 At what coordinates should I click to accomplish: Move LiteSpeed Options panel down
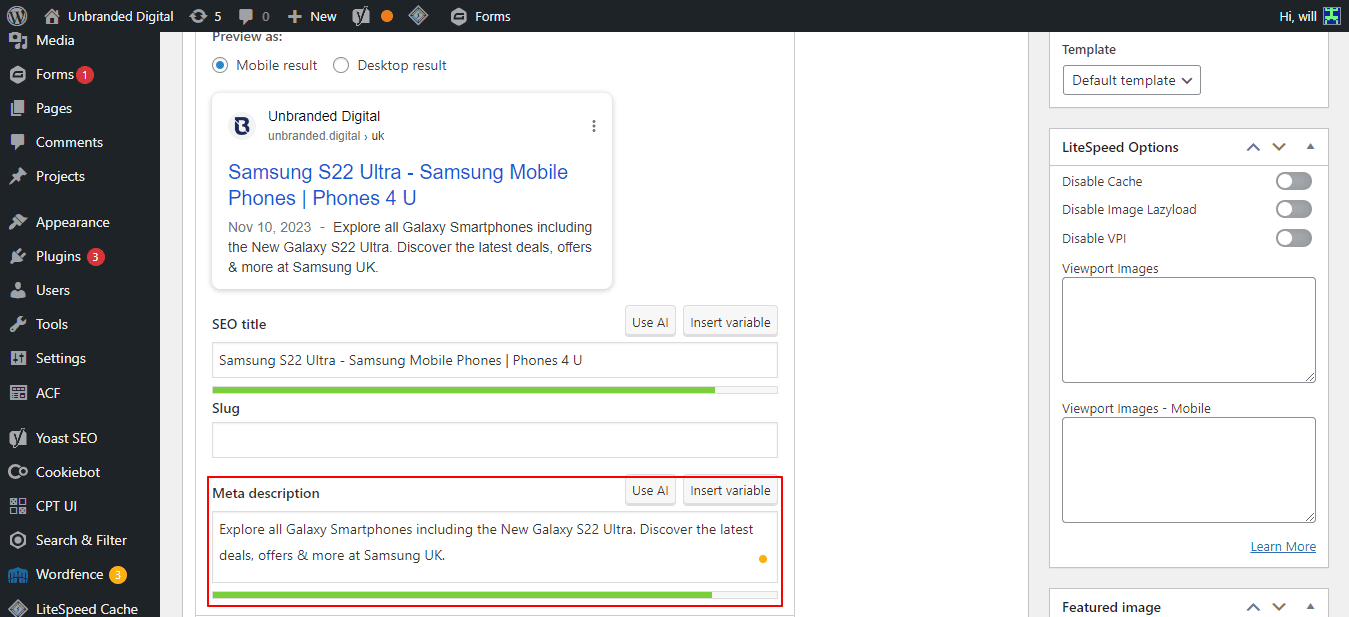click(x=1279, y=147)
